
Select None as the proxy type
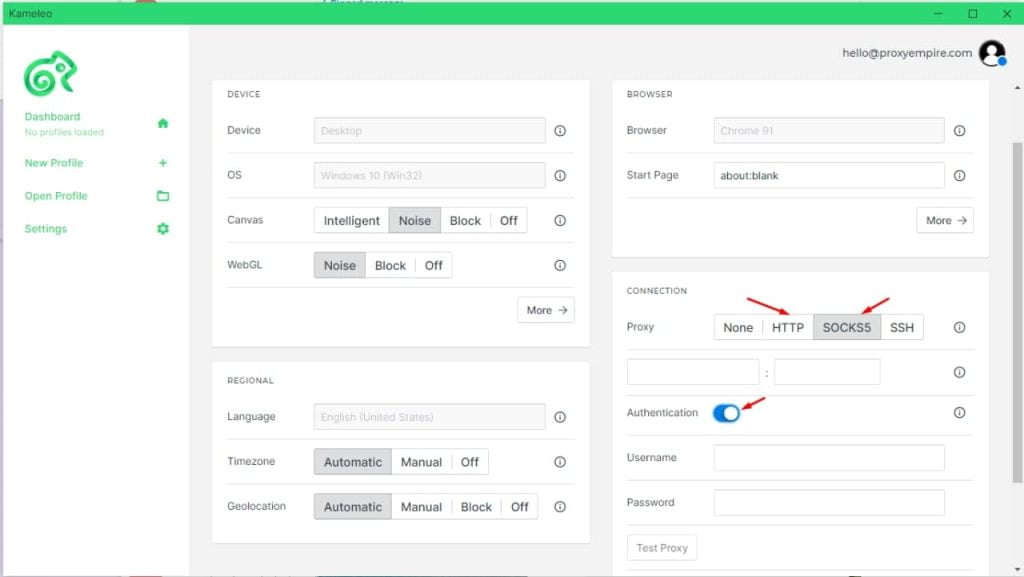[738, 328]
